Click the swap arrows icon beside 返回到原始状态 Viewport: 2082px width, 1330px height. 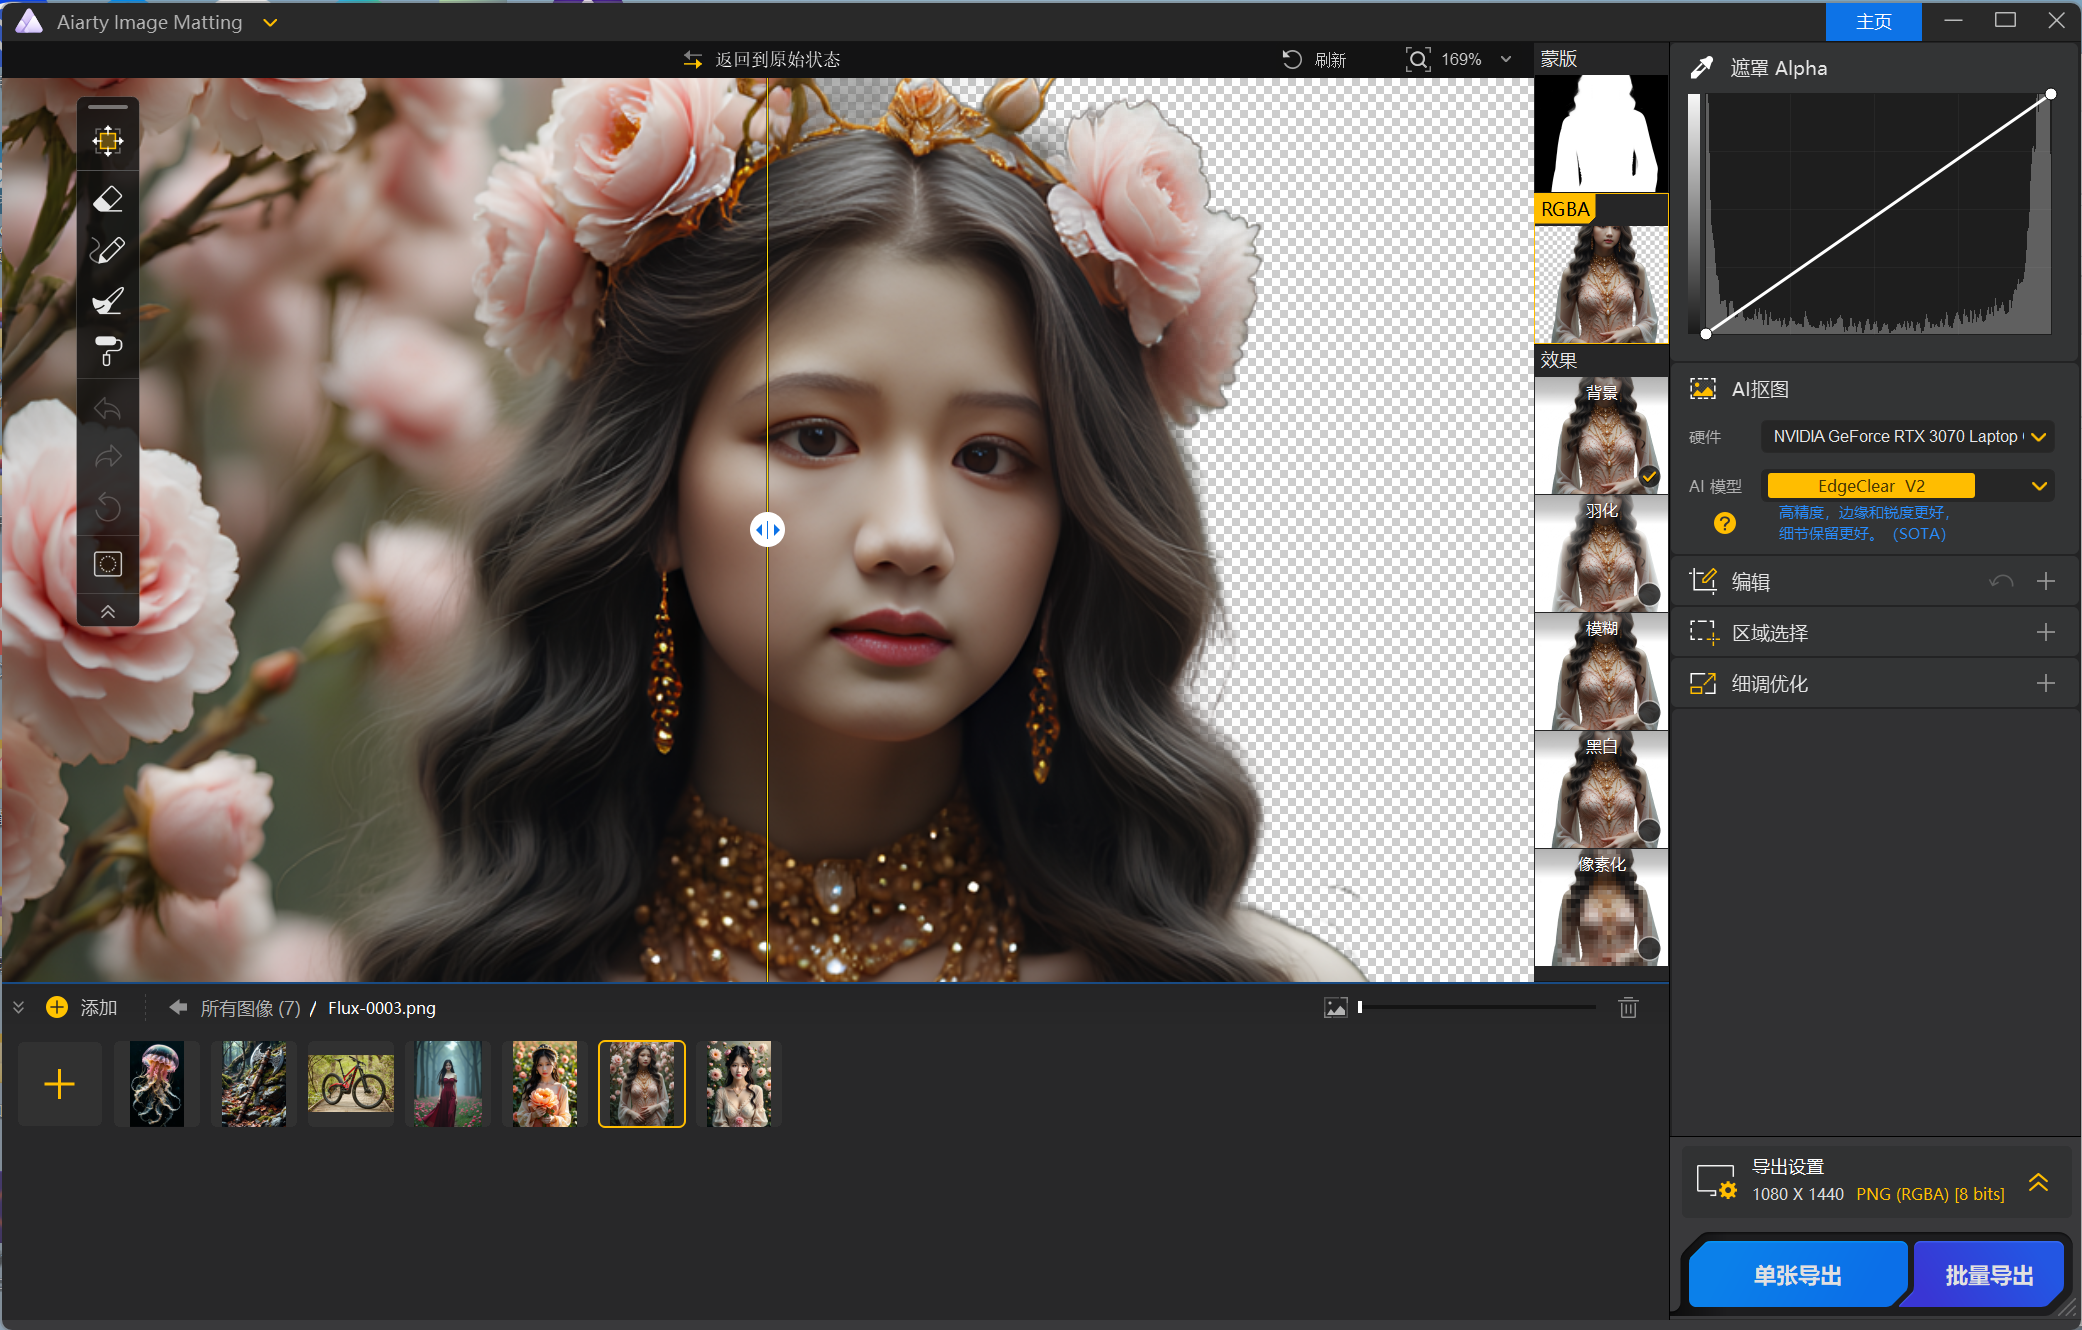[692, 60]
